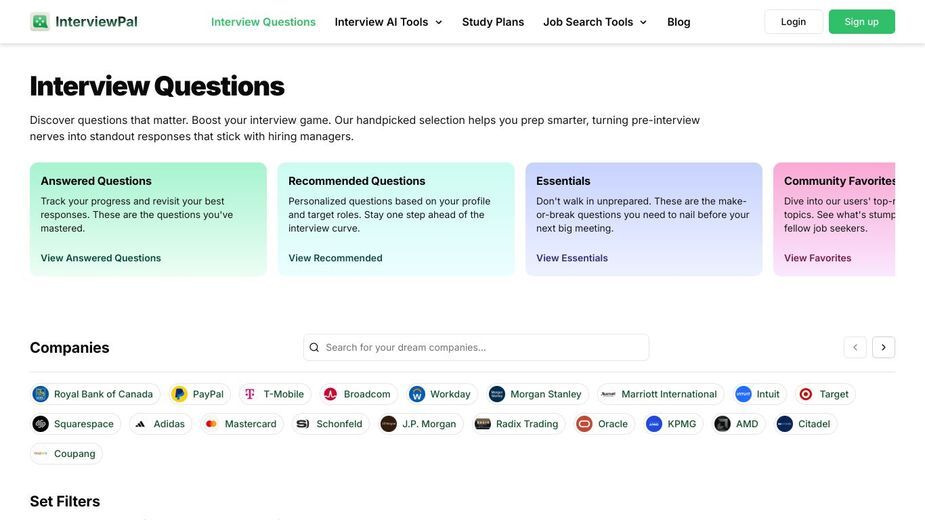The image size is (925, 520).
Task: Open the Recommended Questions card heading
Action: point(356,181)
